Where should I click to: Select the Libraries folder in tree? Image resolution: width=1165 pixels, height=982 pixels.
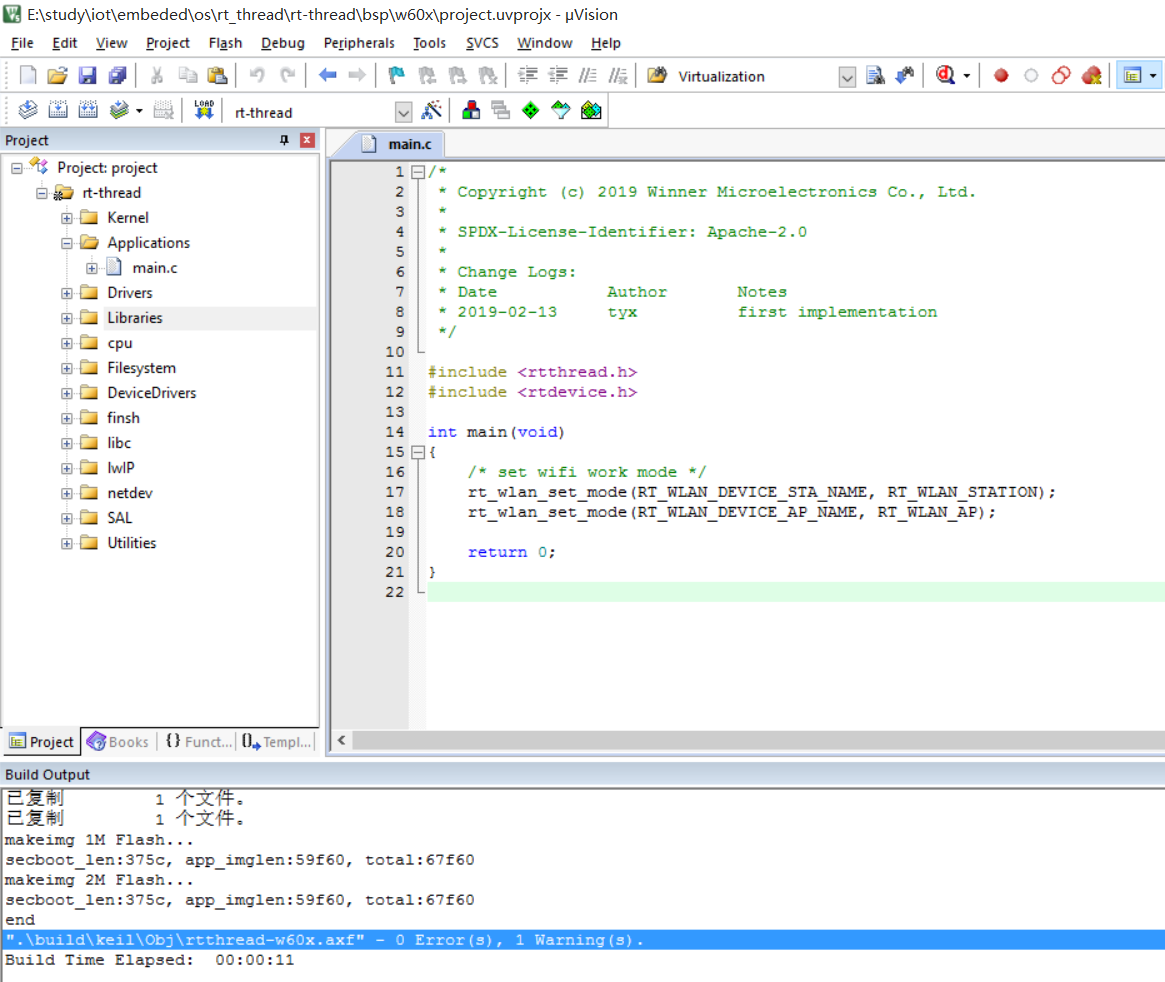(134, 318)
